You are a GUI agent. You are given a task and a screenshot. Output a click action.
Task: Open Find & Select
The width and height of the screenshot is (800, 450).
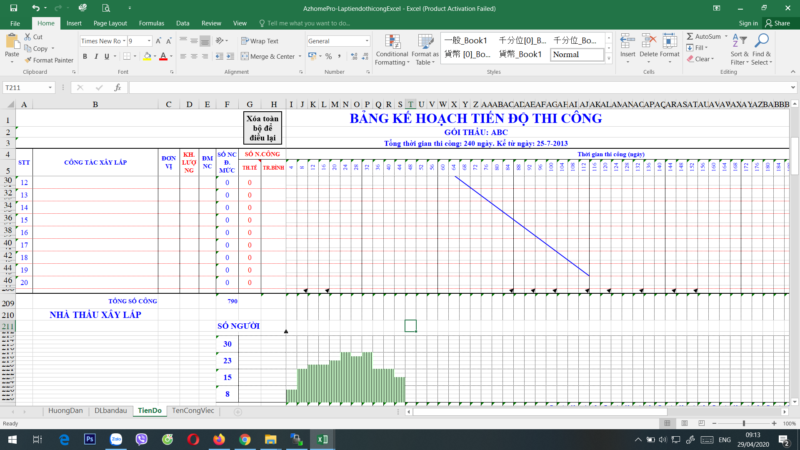coord(761,49)
